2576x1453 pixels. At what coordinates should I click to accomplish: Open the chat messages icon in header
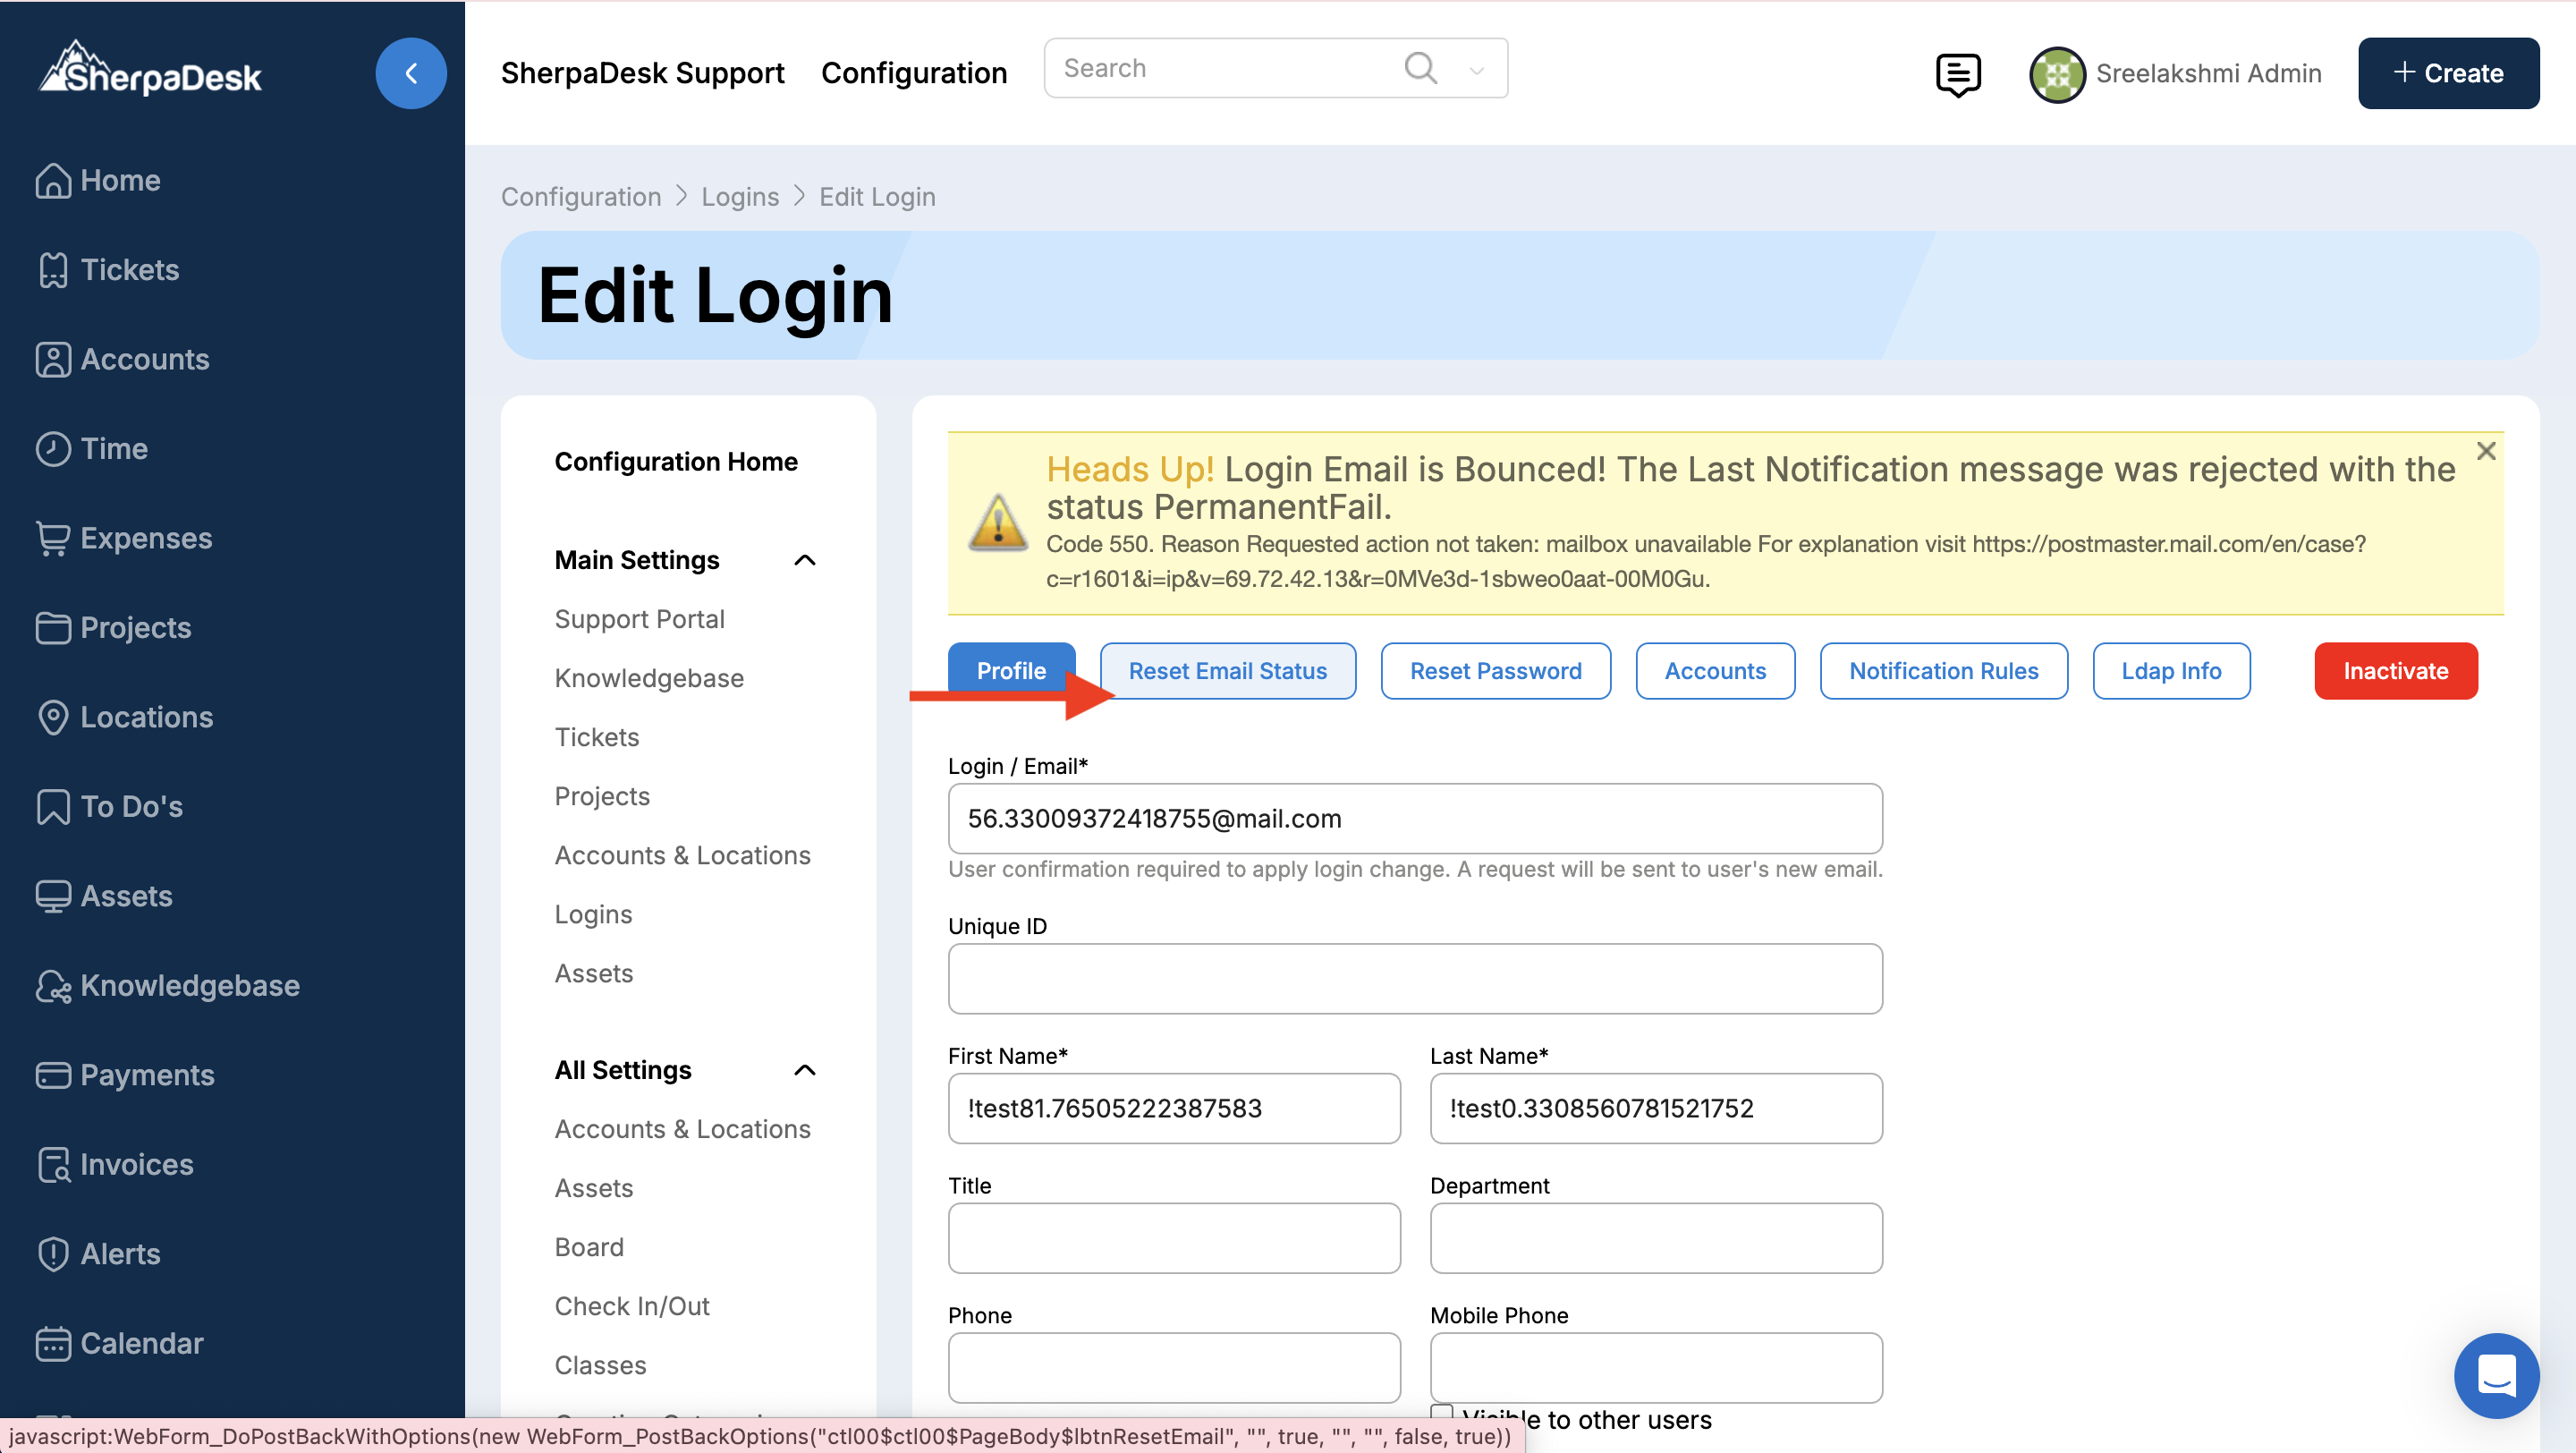click(x=1957, y=74)
